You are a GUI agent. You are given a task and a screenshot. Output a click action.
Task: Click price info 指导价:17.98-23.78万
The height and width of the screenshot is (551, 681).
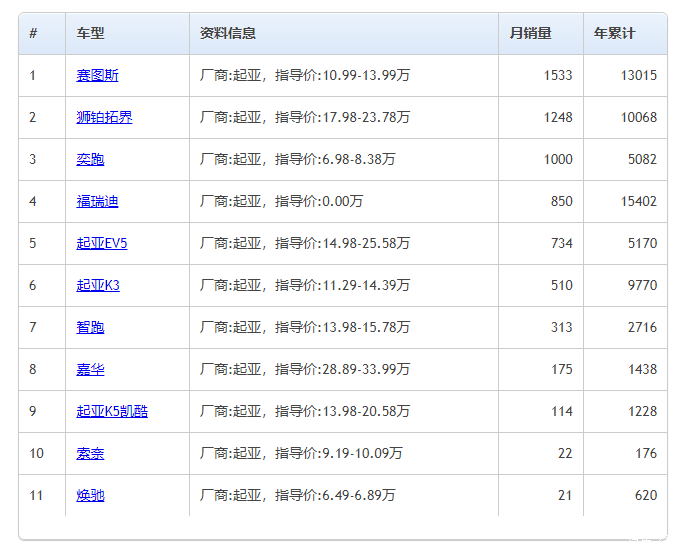(x=342, y=117)
